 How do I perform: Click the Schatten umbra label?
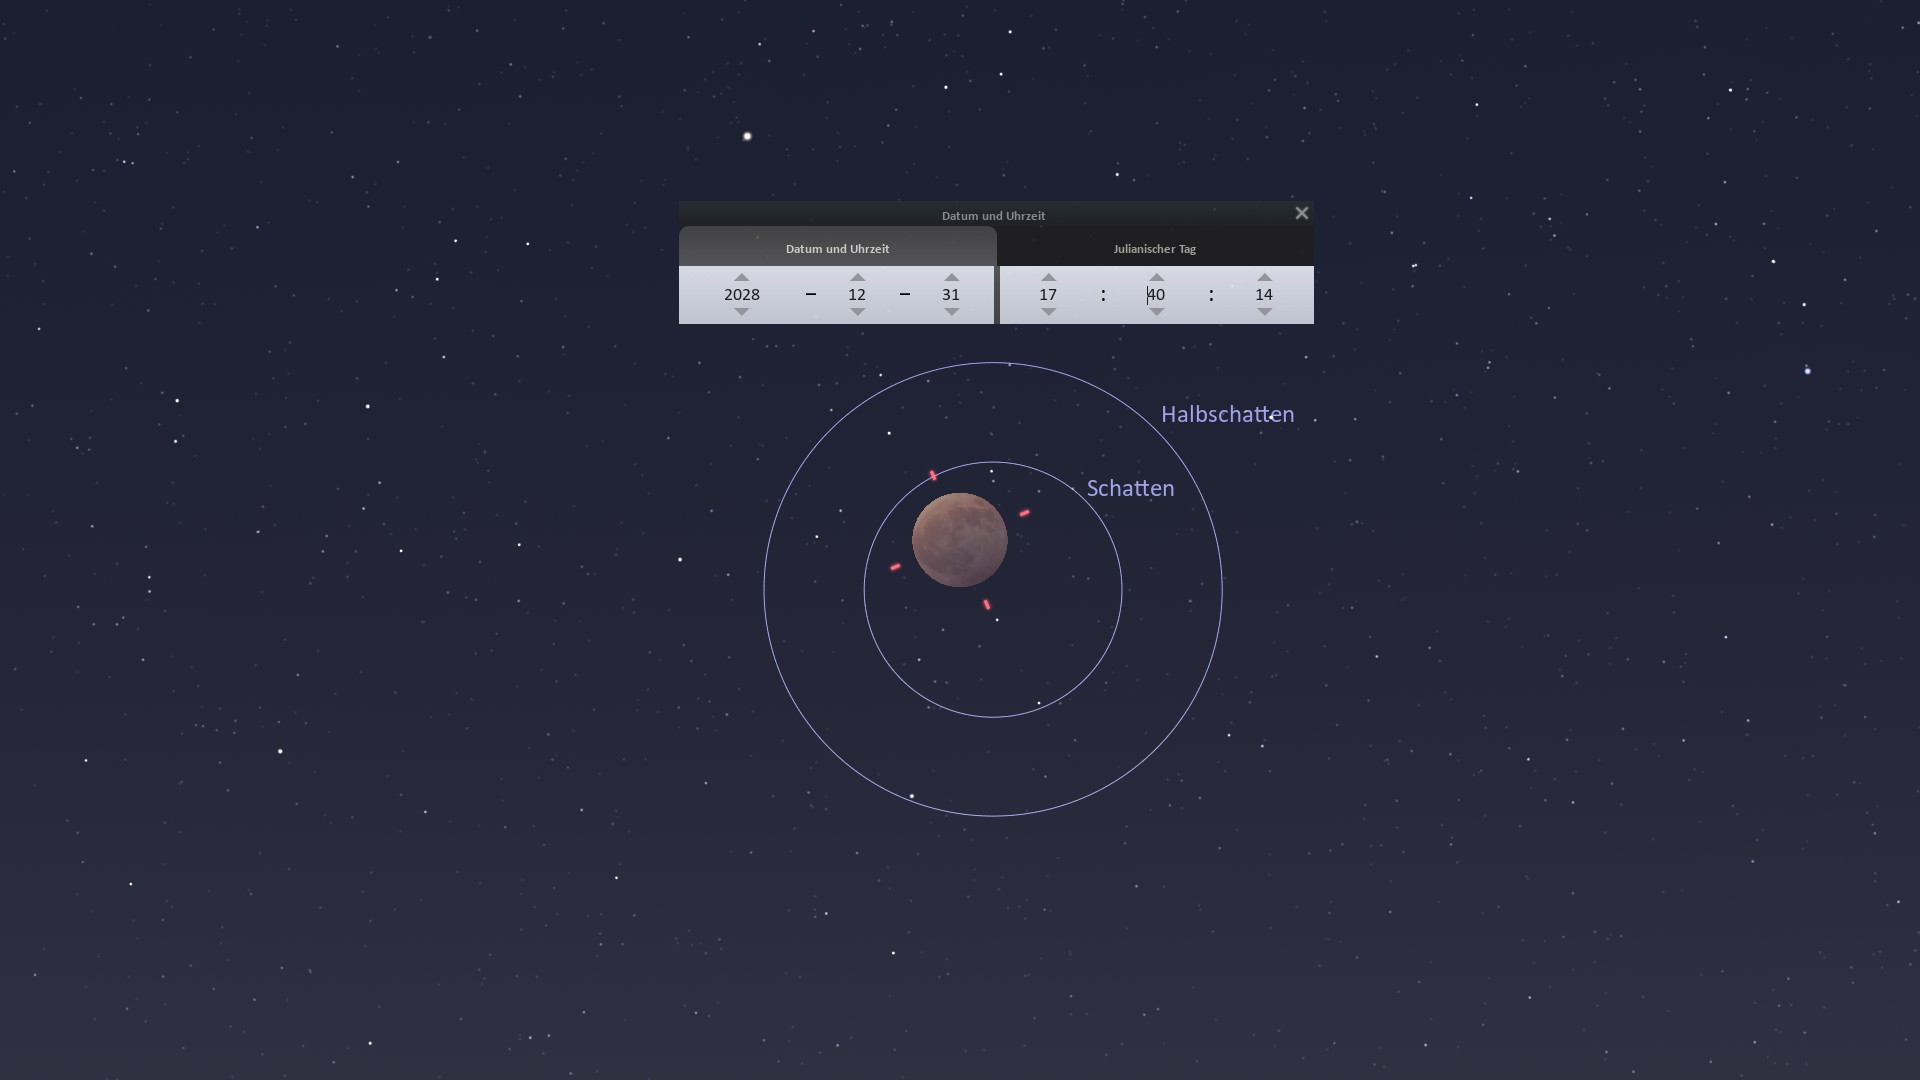[x=1130, y=489]
